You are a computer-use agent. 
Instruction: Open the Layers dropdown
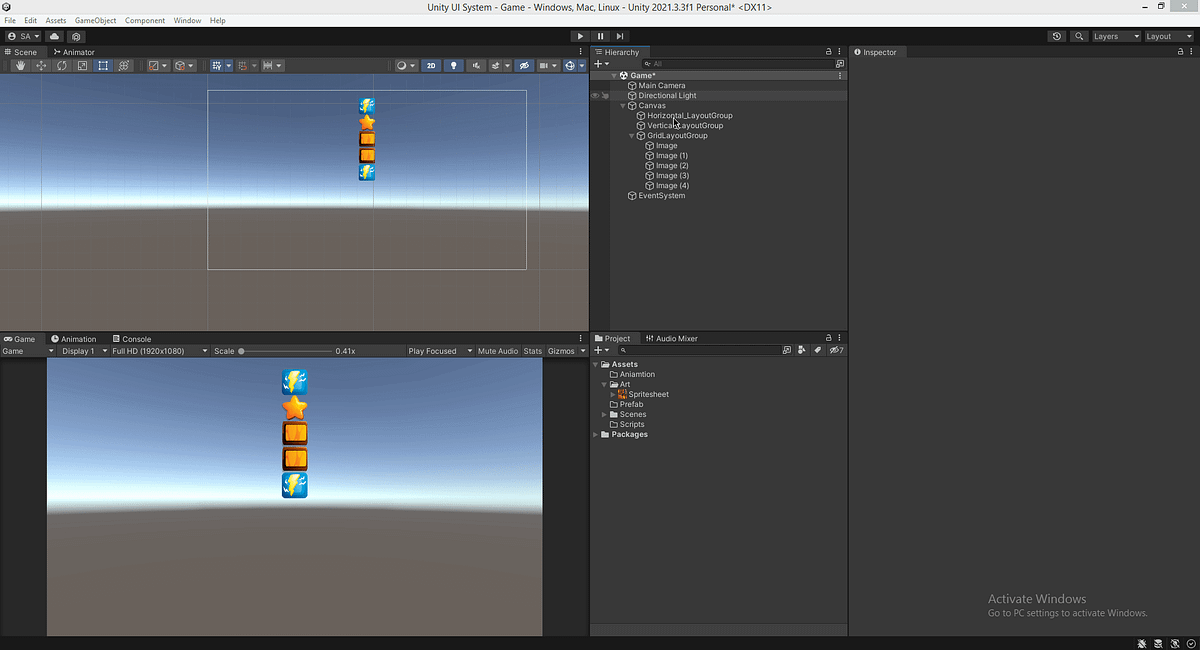tap(1115, 36)
